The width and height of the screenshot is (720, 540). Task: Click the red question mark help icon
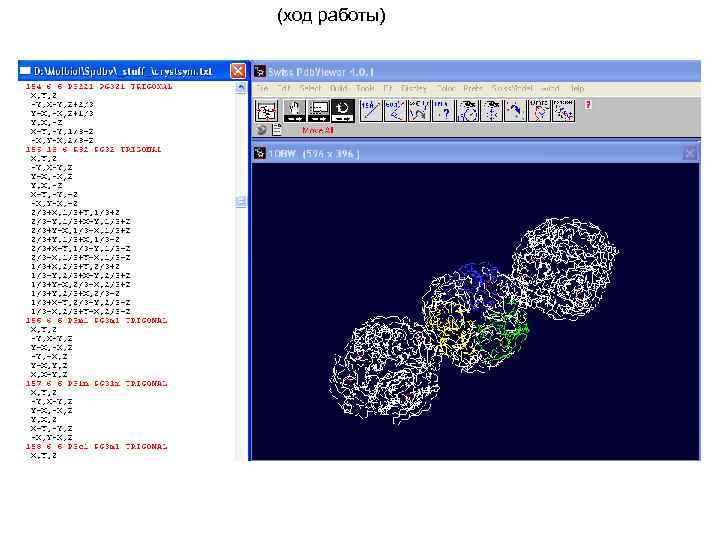pos(588,105)
